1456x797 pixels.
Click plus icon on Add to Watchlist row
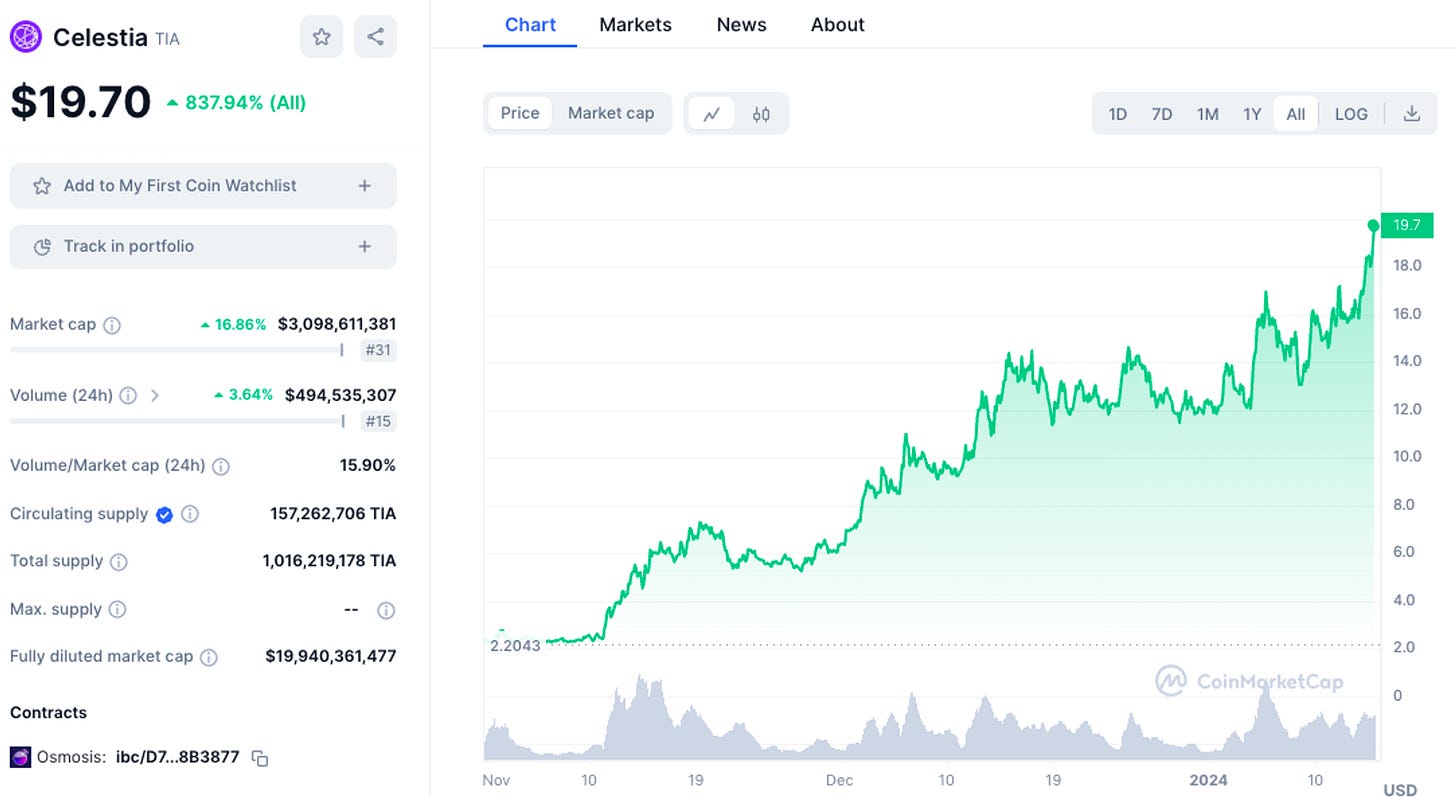[365, 186]
